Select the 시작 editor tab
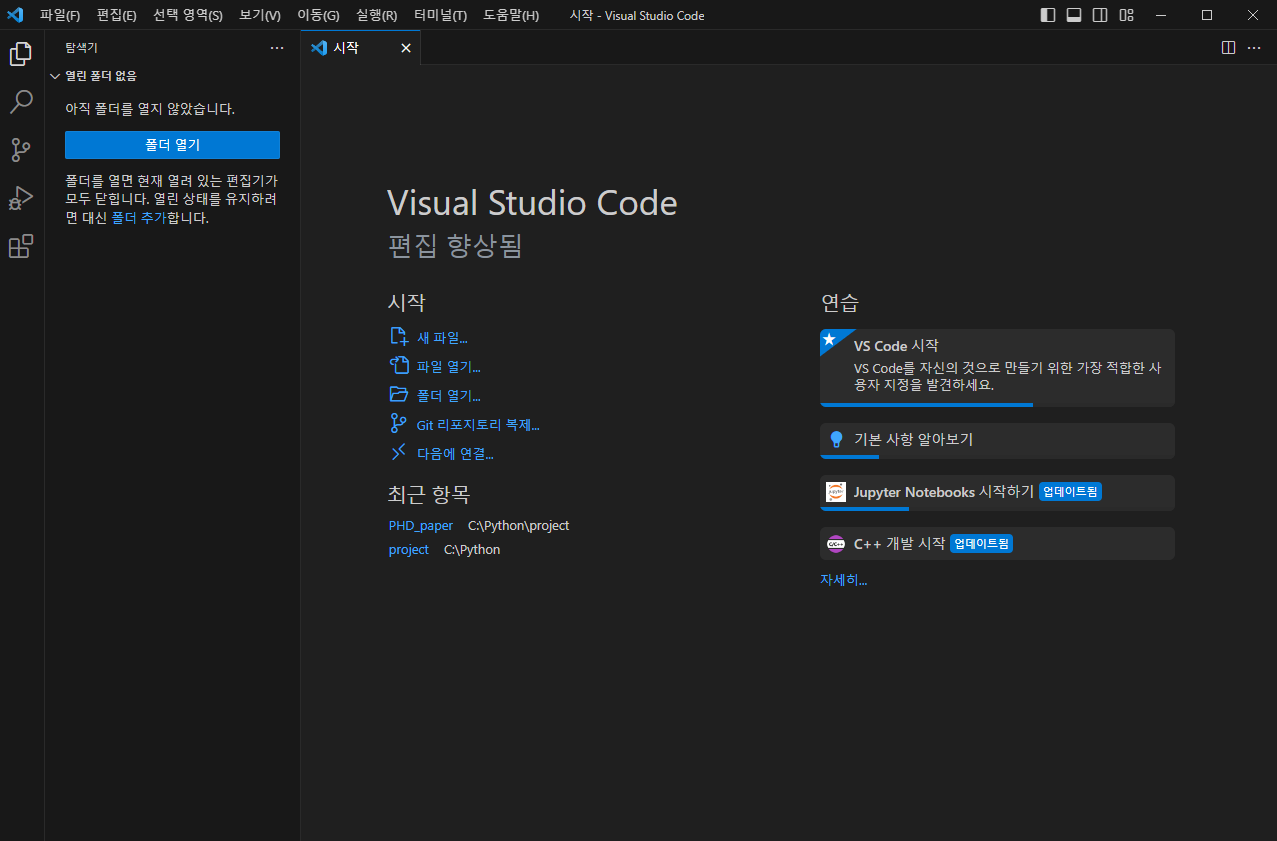 coord(361,48)
